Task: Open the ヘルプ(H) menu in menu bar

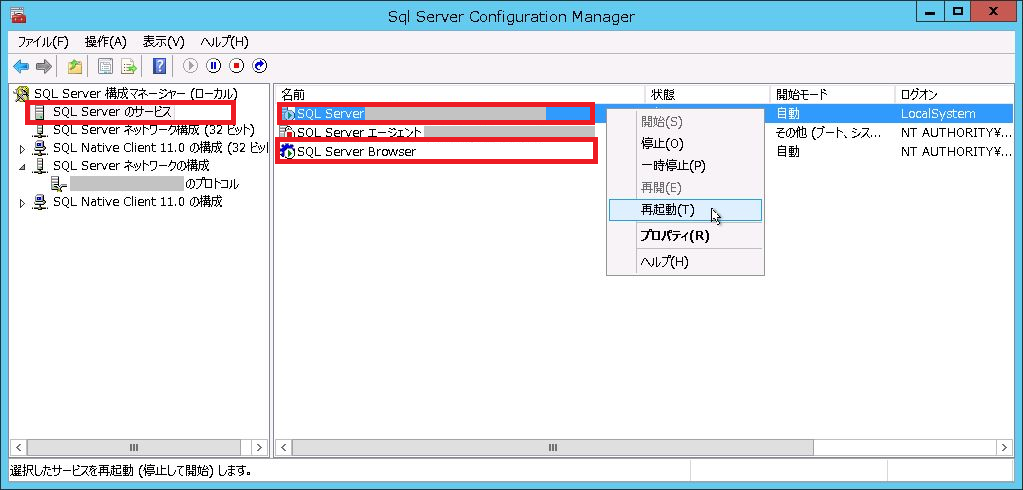Action: click(224, 42)
